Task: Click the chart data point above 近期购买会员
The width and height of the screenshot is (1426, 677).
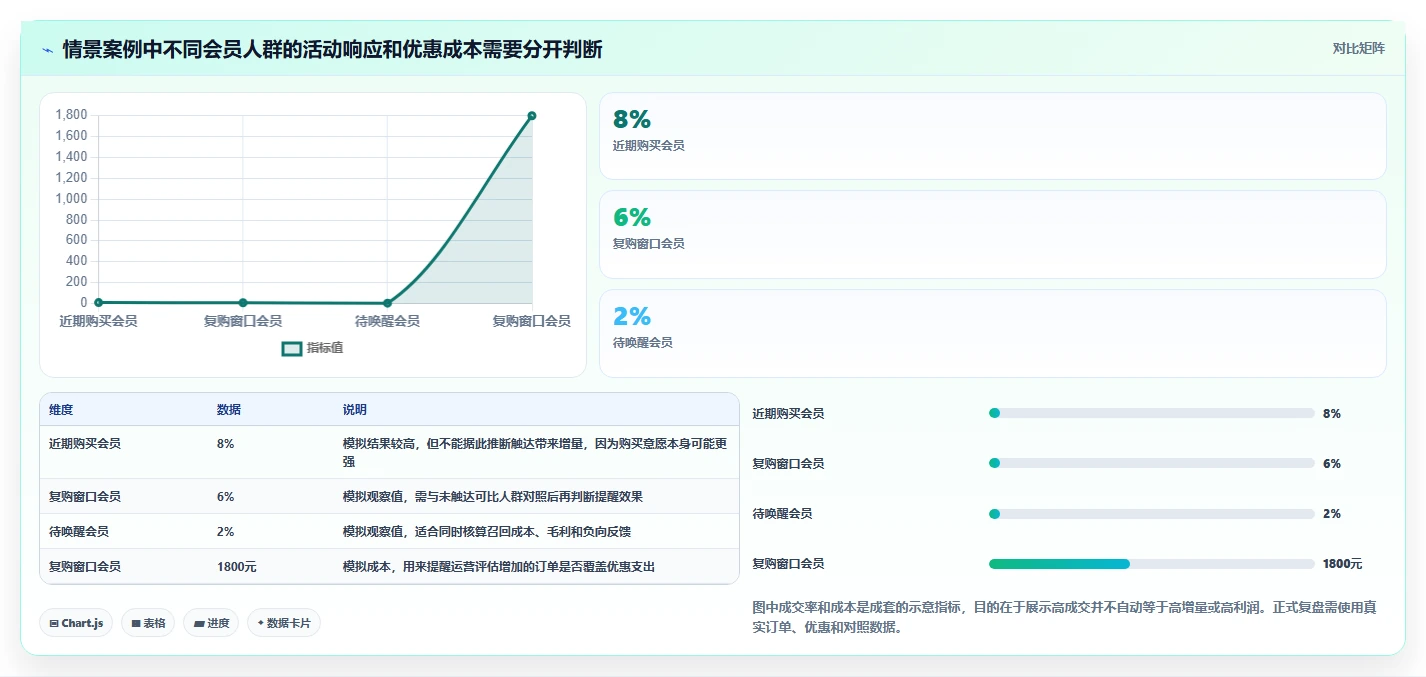Action: 98,302
